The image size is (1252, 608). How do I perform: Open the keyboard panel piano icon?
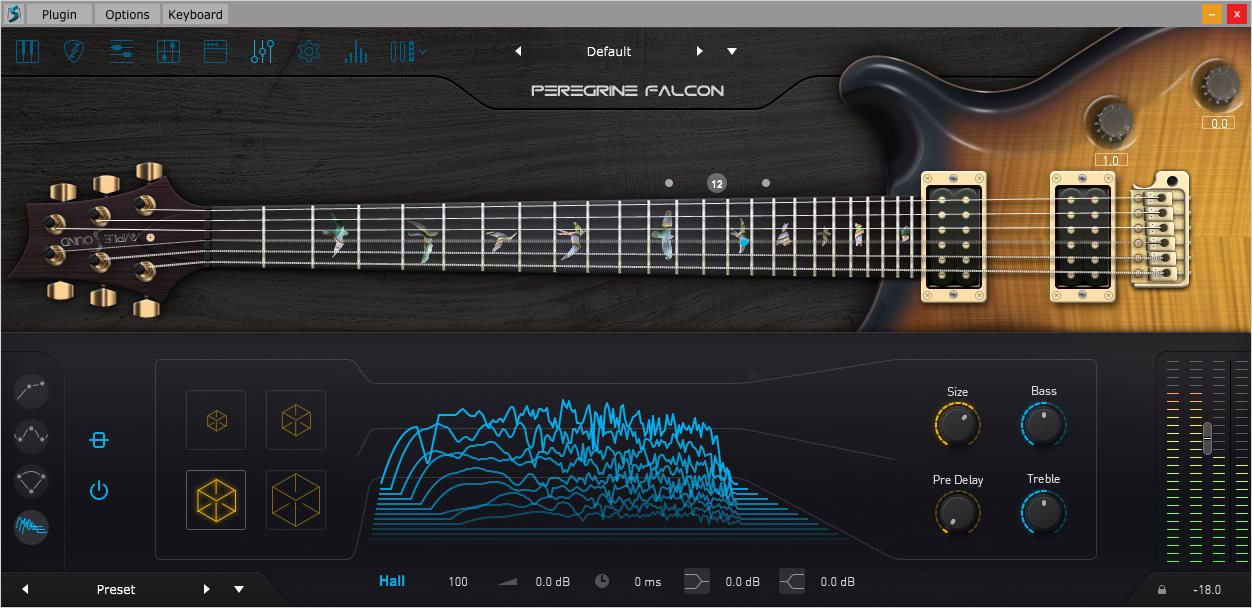tap(27, 51)
